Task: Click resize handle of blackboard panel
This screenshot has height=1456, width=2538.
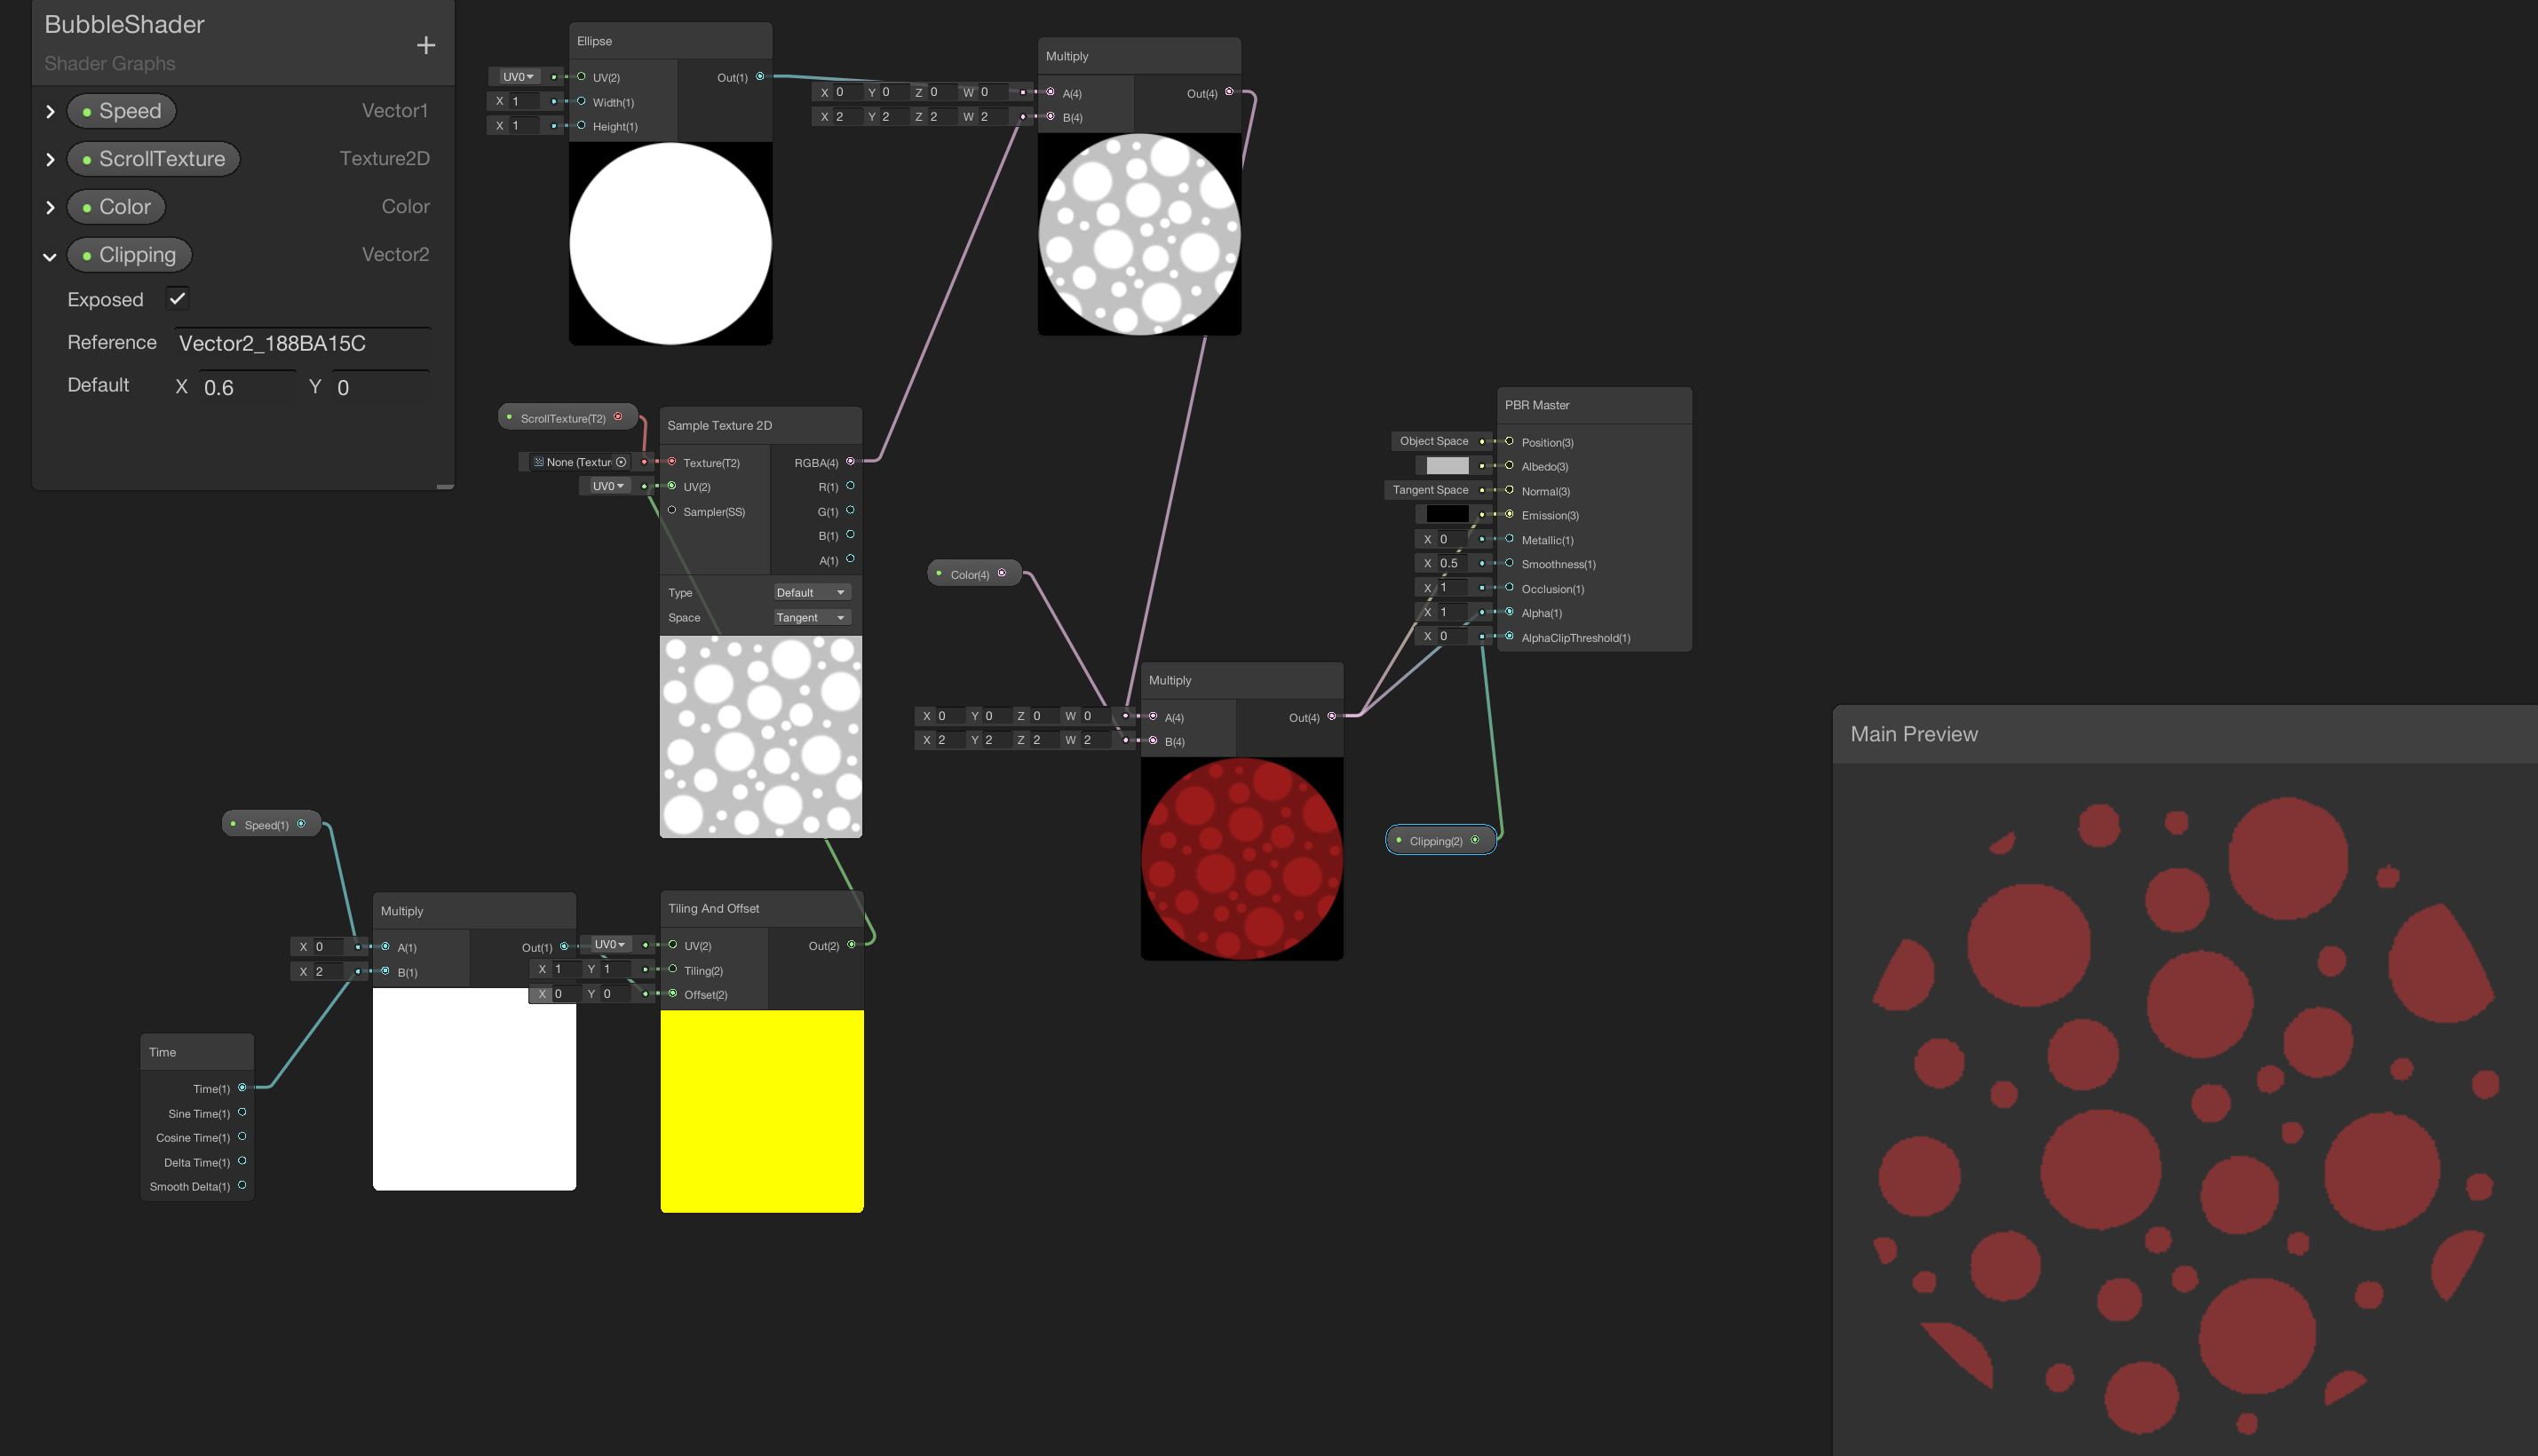Action: [x=445, y=486]
